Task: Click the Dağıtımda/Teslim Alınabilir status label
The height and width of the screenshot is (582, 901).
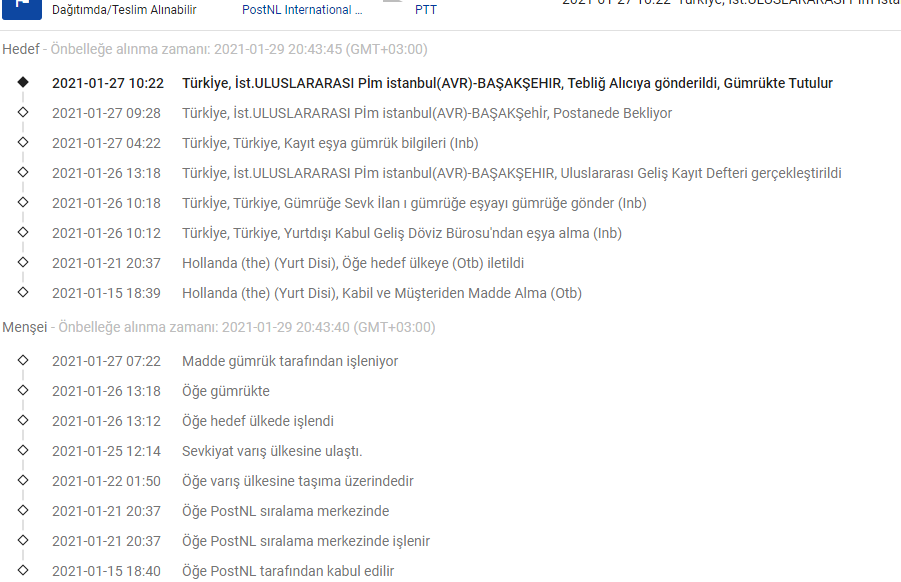Action: [x=124, y=10]
